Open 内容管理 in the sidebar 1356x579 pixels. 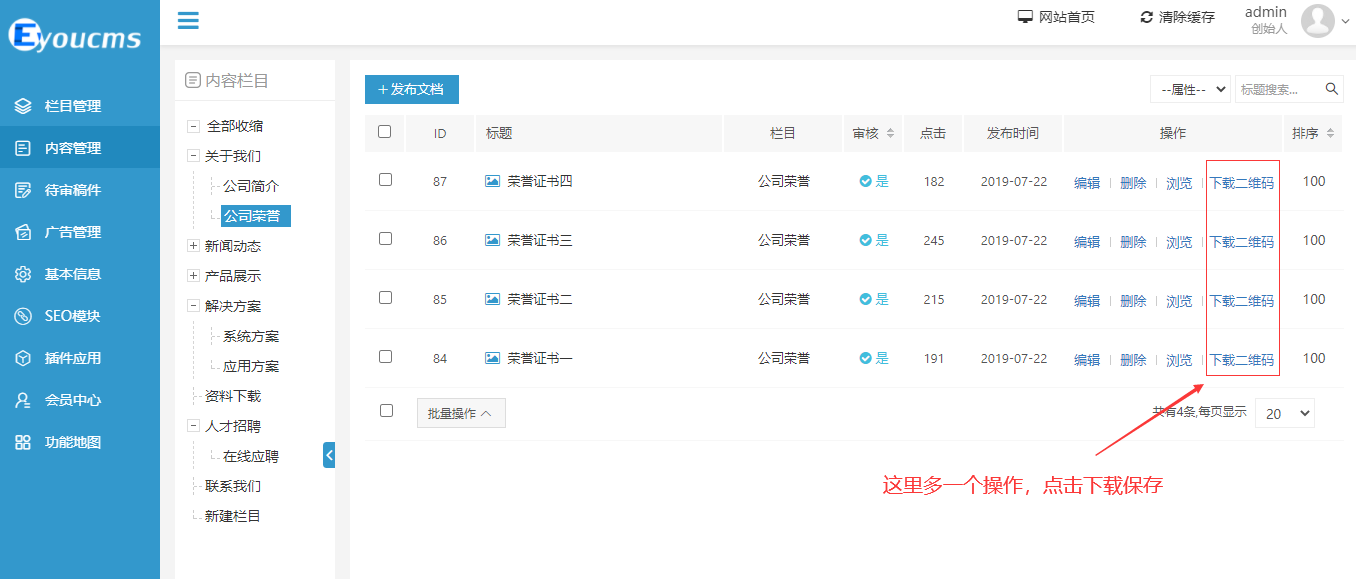pyautogui.click(x=80, y=148)
